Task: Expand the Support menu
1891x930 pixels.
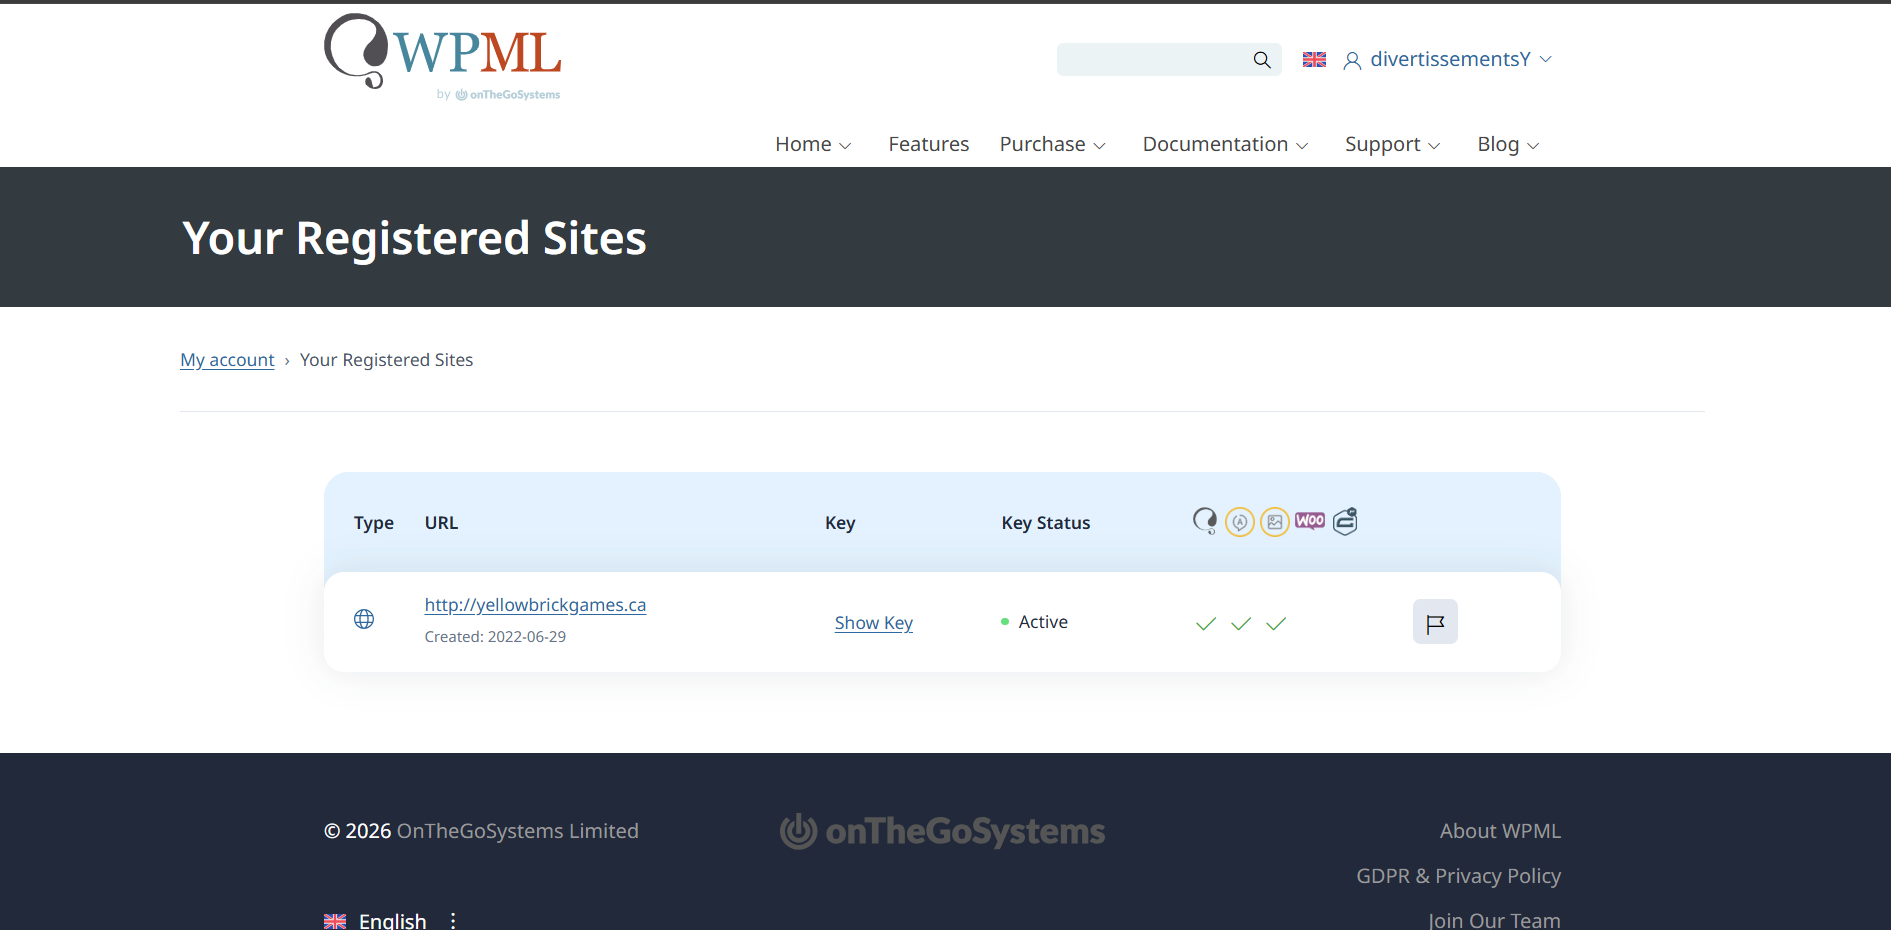Action: [x=1393, y=145]
